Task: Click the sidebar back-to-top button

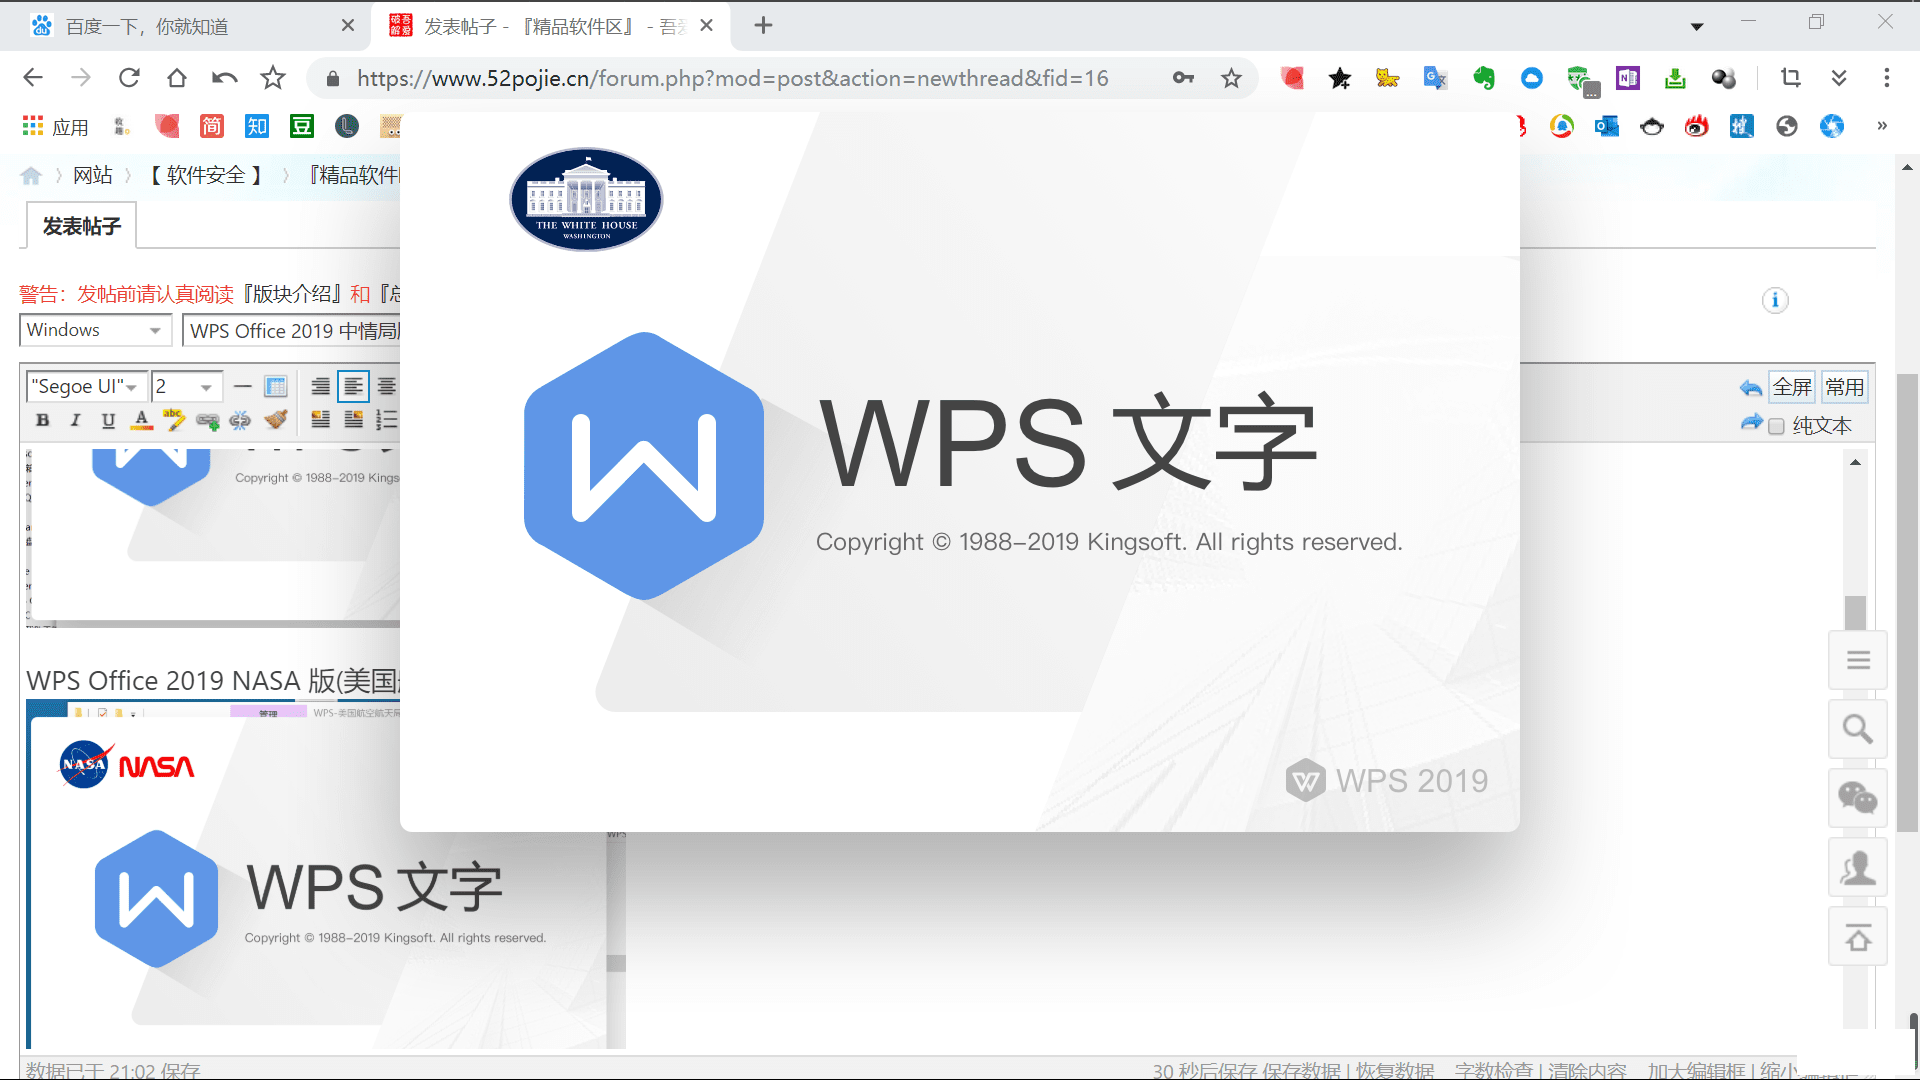Action: click(1858, 937)
